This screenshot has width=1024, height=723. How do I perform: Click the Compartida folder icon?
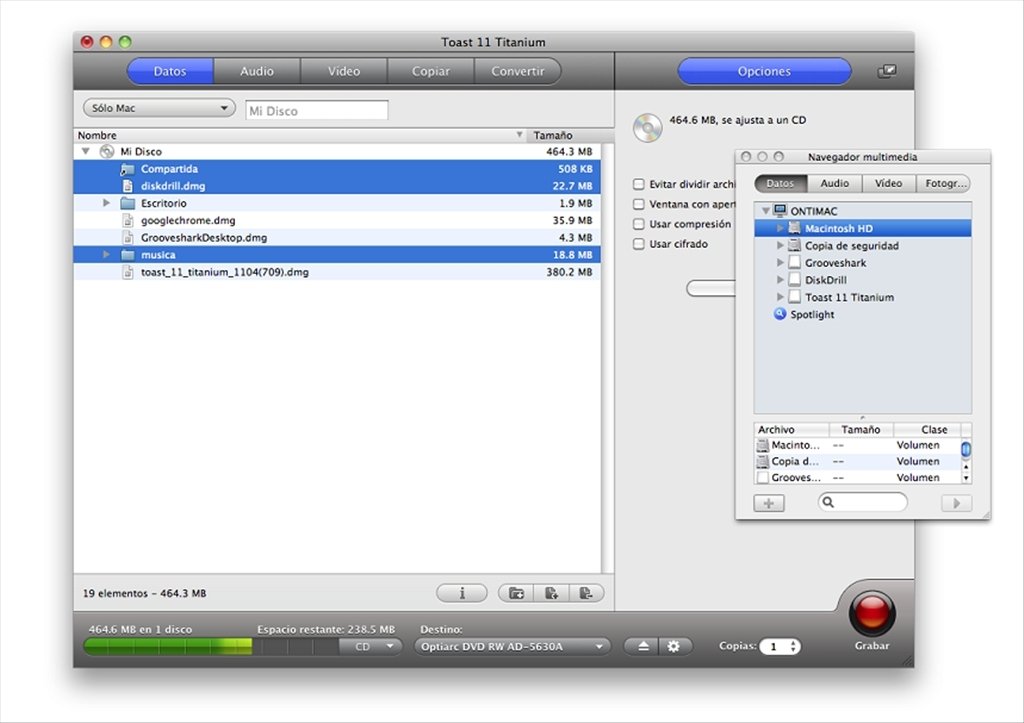127,169
